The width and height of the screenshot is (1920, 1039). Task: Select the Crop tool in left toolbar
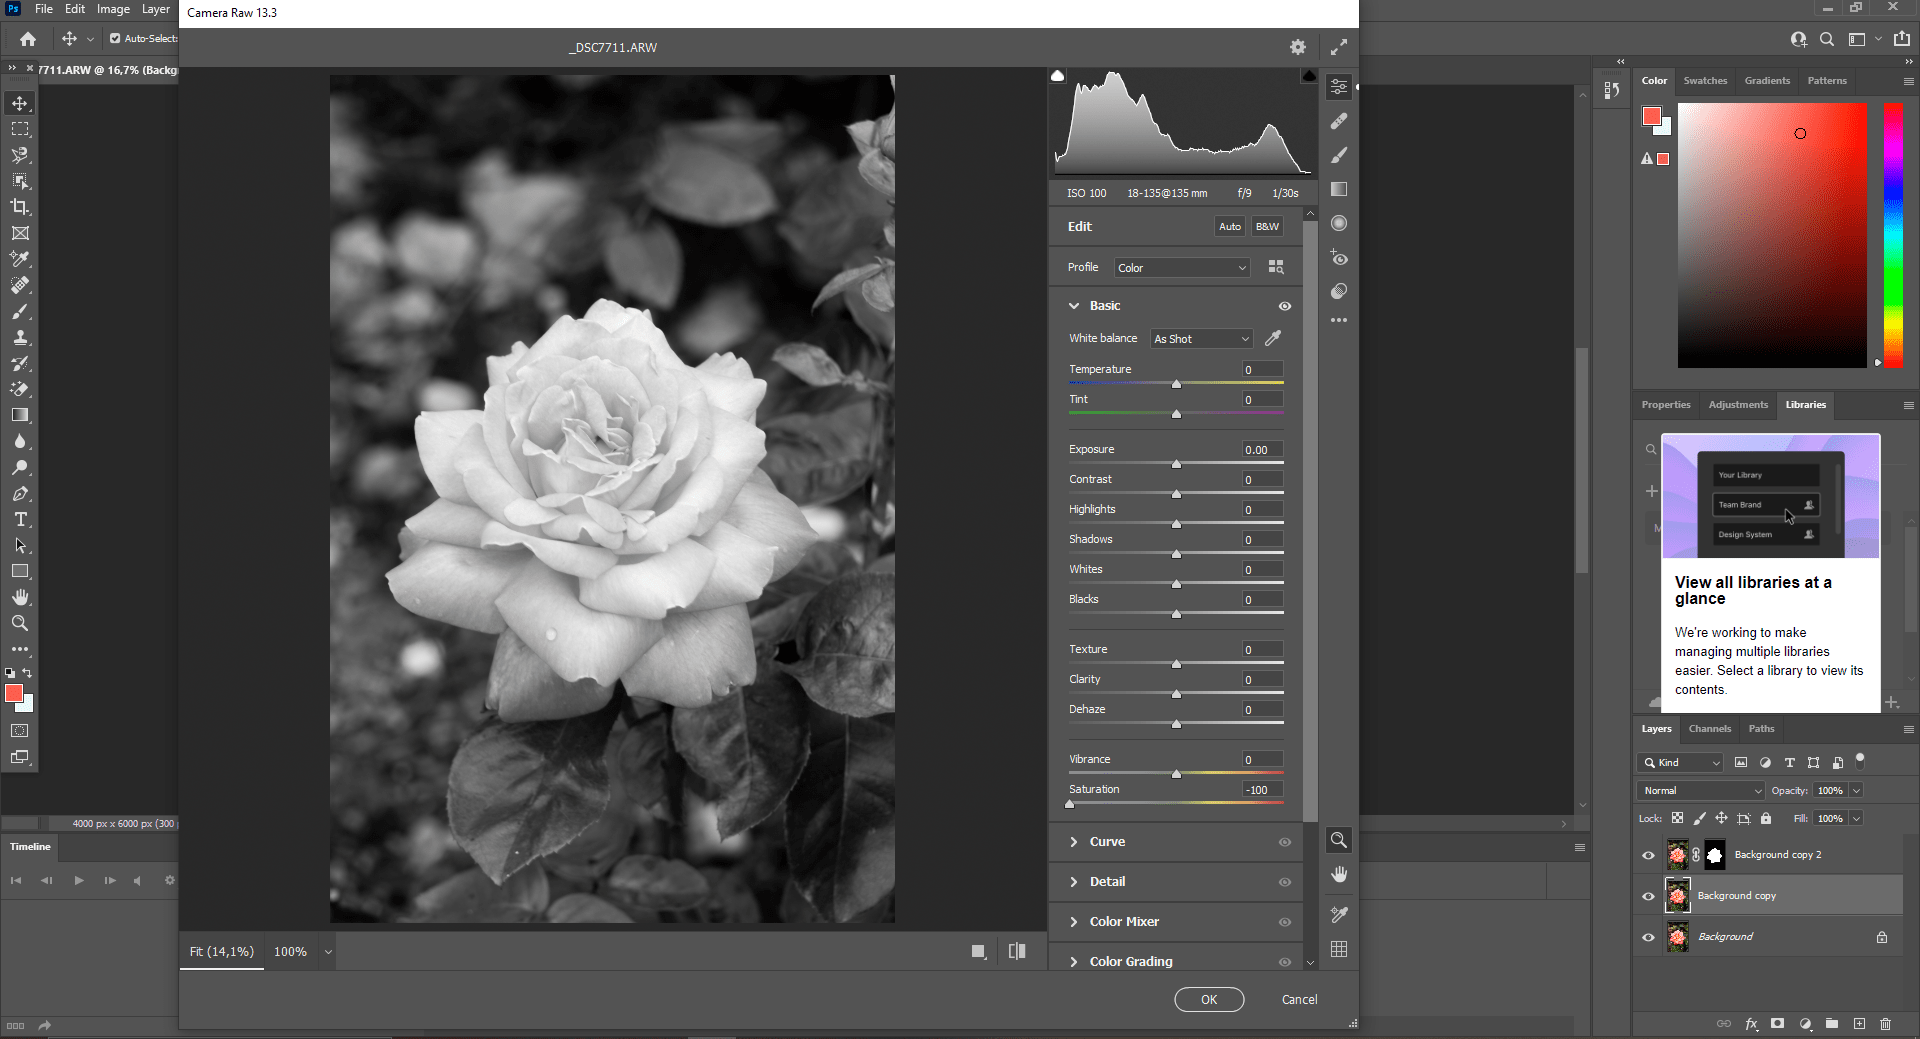coord(20,207)
